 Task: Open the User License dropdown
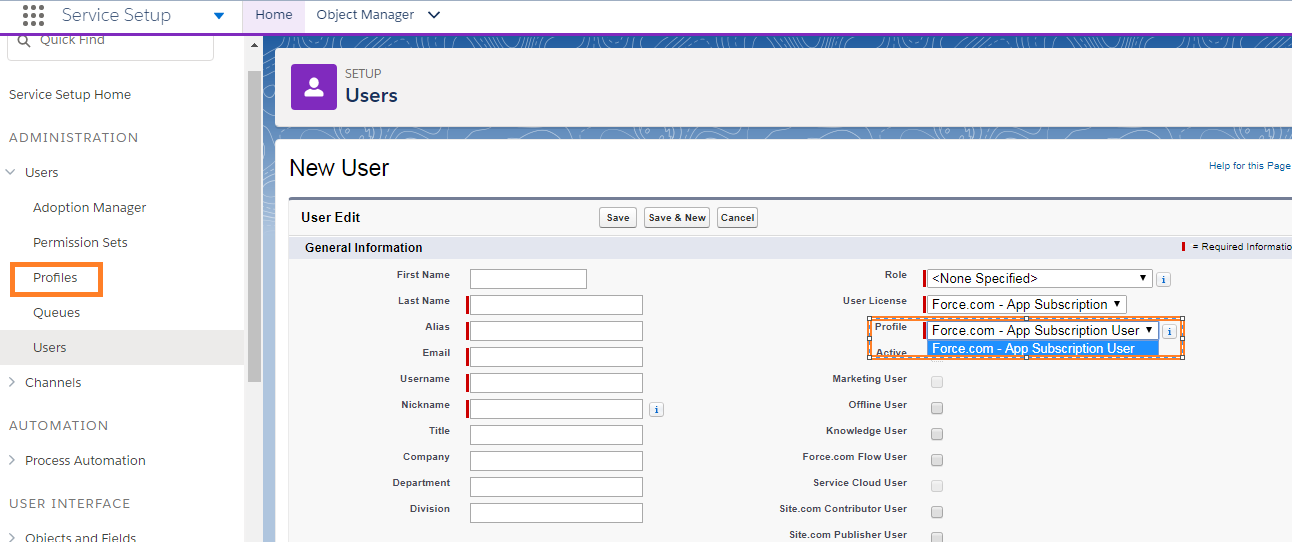coord(1026,305)
